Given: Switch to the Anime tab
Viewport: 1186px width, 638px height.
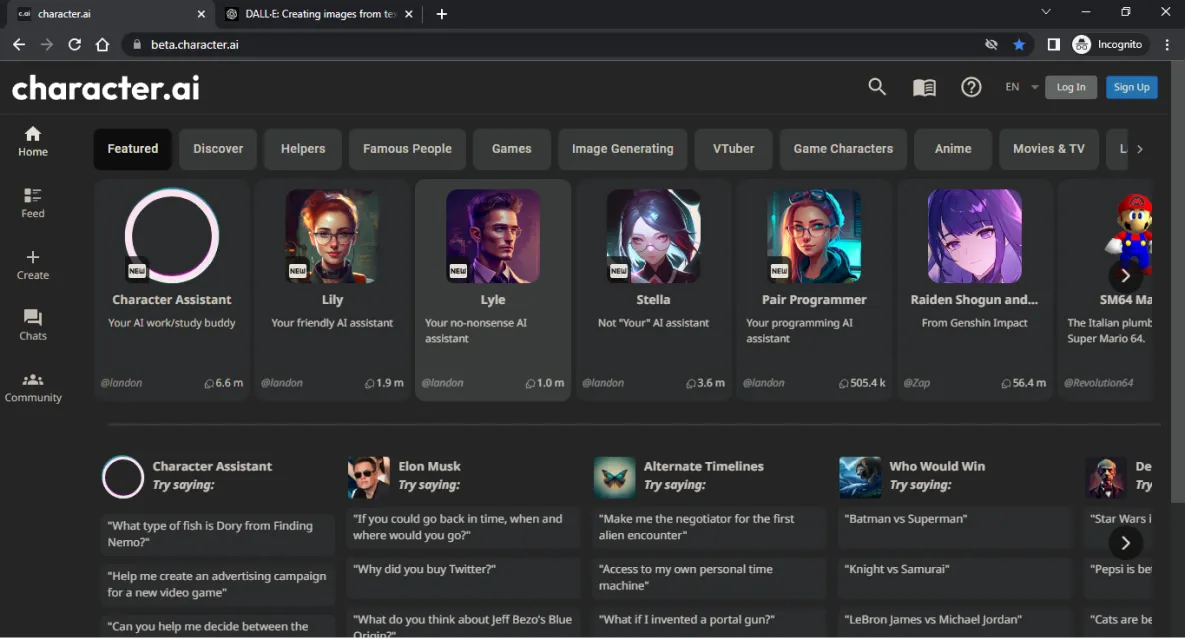Looking at the screenshot, I should tap(952, 149).
